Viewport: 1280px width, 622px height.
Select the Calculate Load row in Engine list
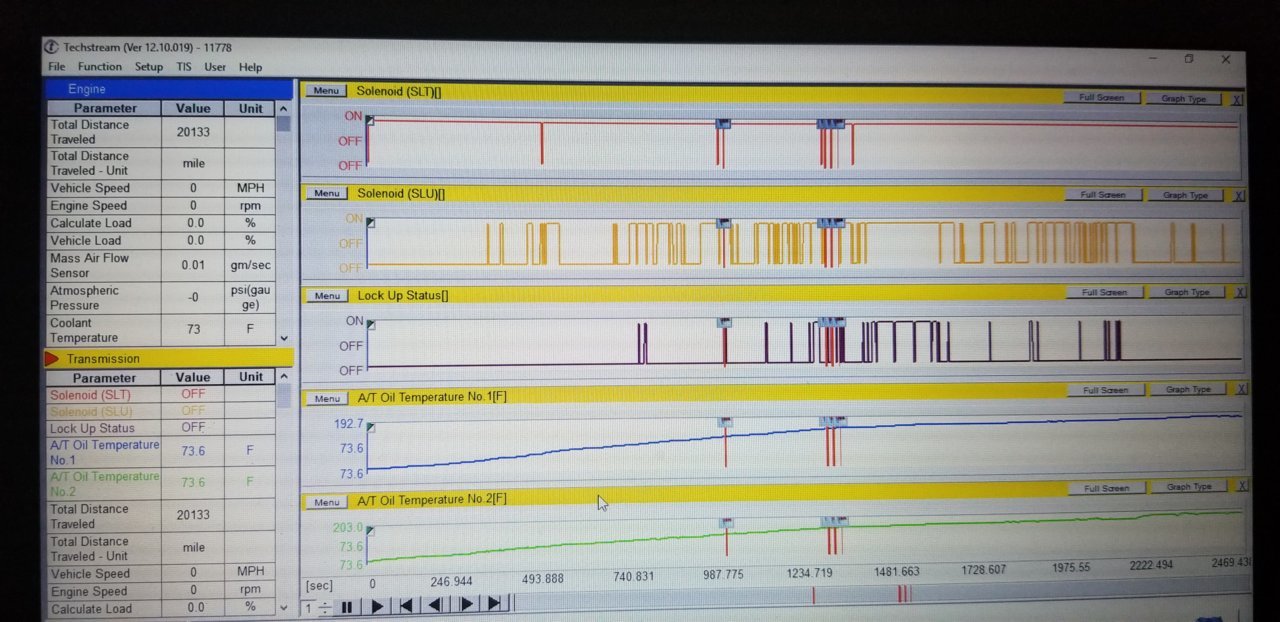(159, 223)
